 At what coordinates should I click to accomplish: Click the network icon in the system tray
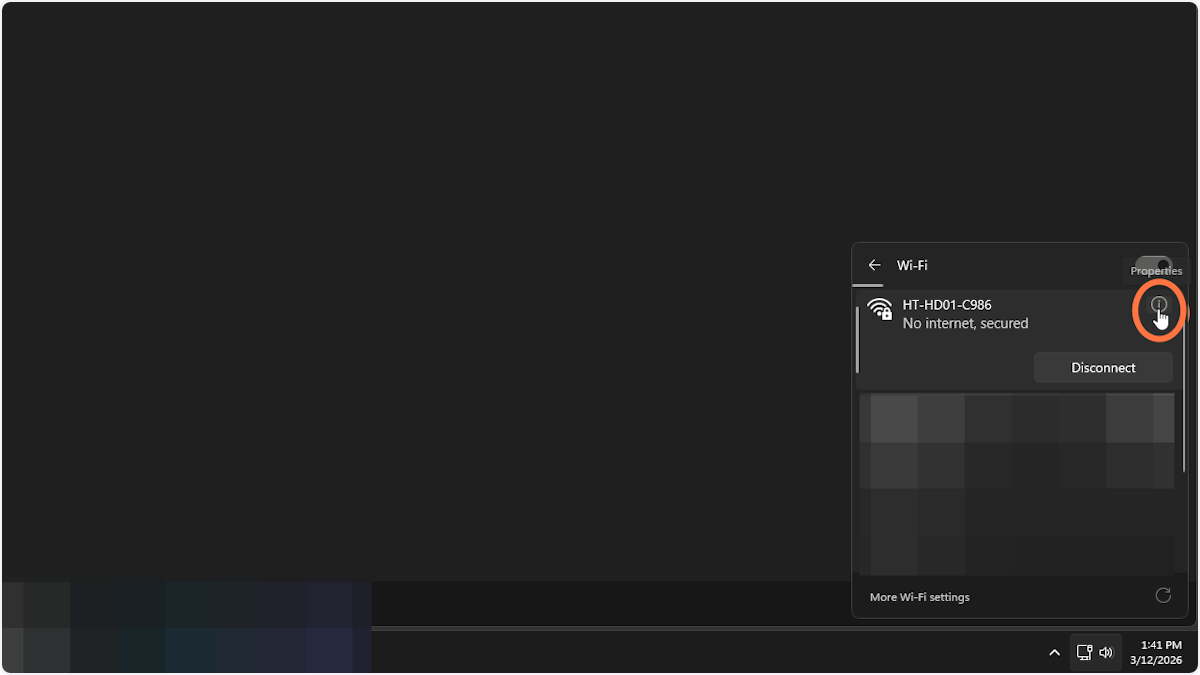[x=1084, y=652]
